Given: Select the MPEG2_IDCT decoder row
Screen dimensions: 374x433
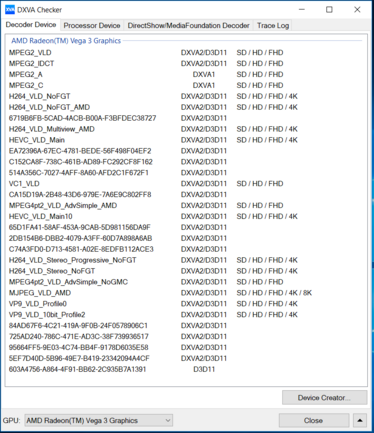Looking at the screenshot, I should pos(187,64).
